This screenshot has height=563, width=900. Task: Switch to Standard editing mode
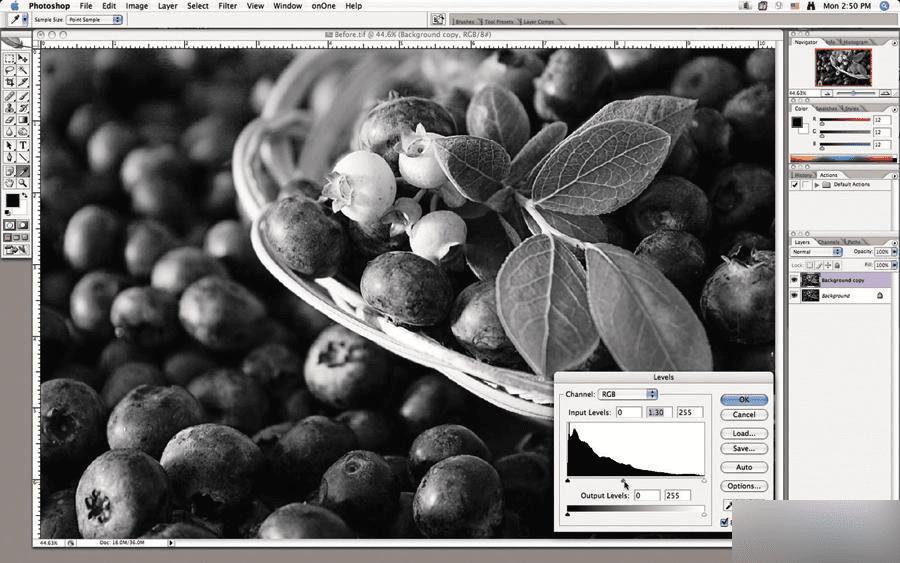[9, 224]
